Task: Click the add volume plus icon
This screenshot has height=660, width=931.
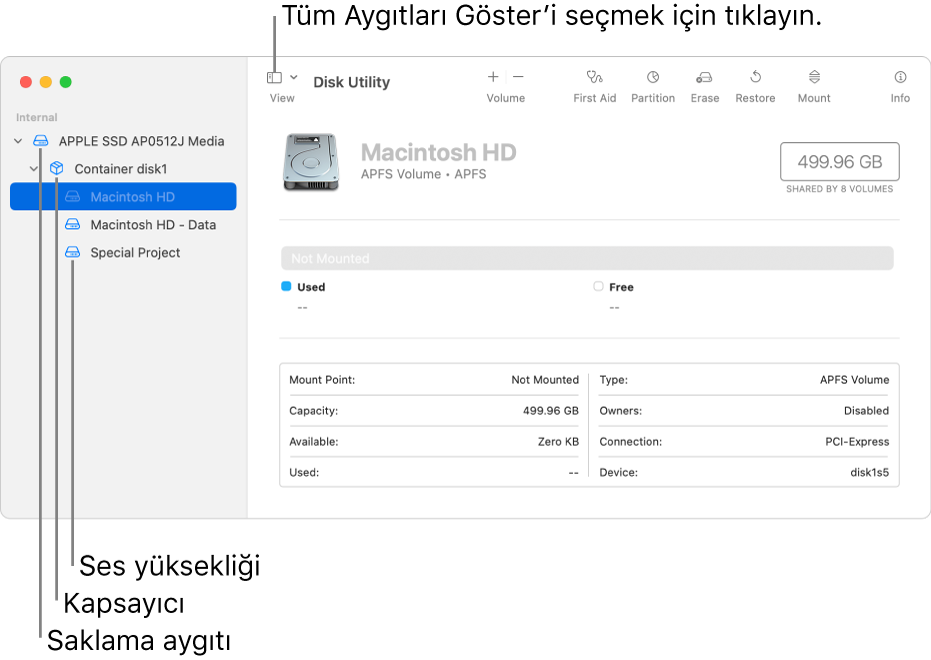Action: (x=493, y=77)
